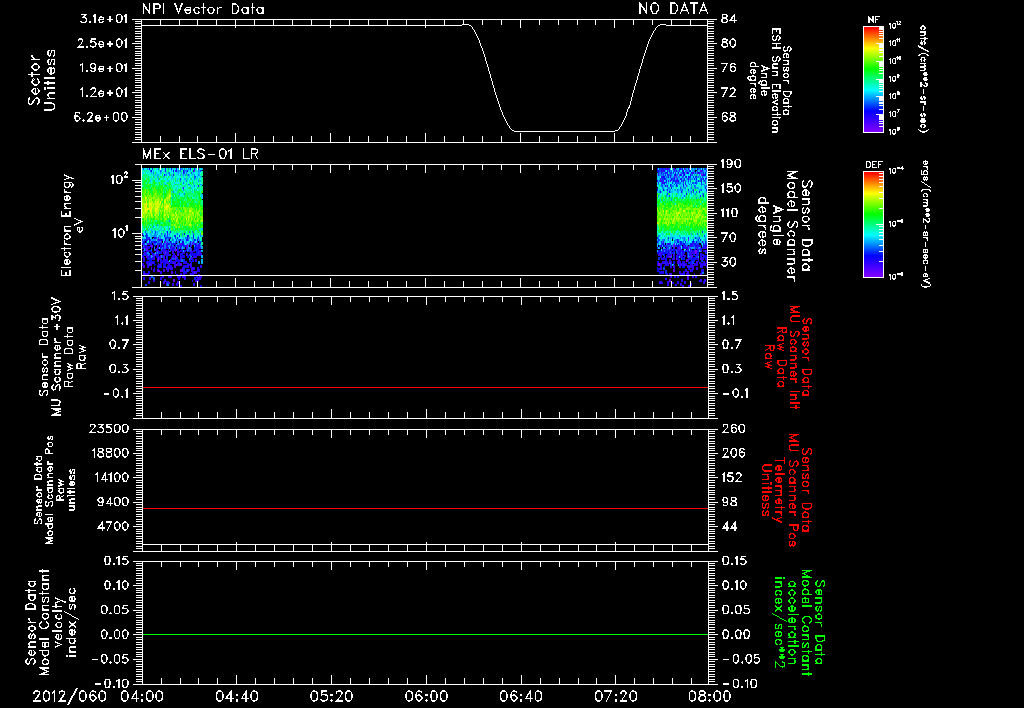Click the 'Sector Unitless' axis title
1024x708 pixels.
pos(42,80)
